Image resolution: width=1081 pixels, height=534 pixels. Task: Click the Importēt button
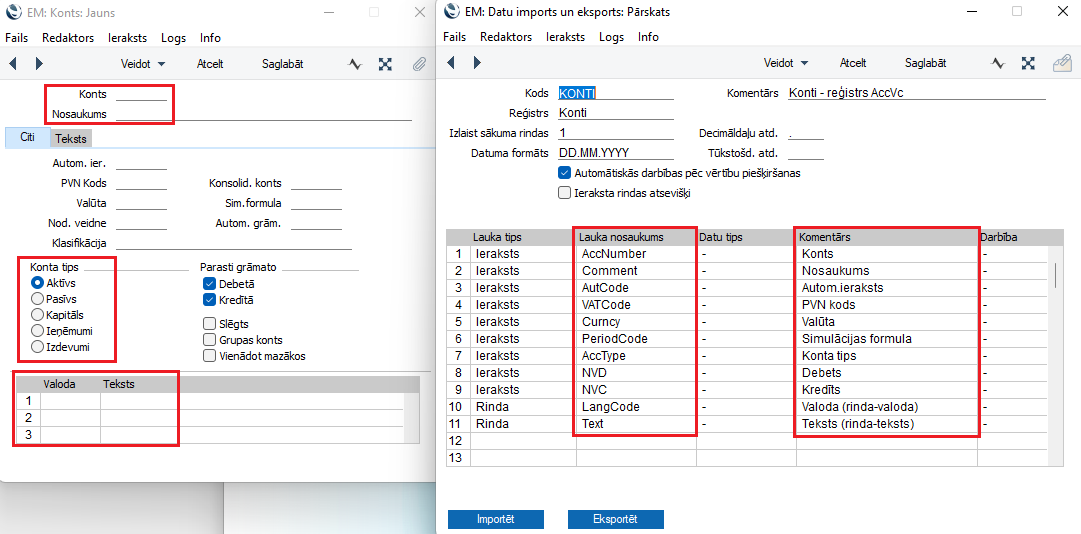(495, 520)
